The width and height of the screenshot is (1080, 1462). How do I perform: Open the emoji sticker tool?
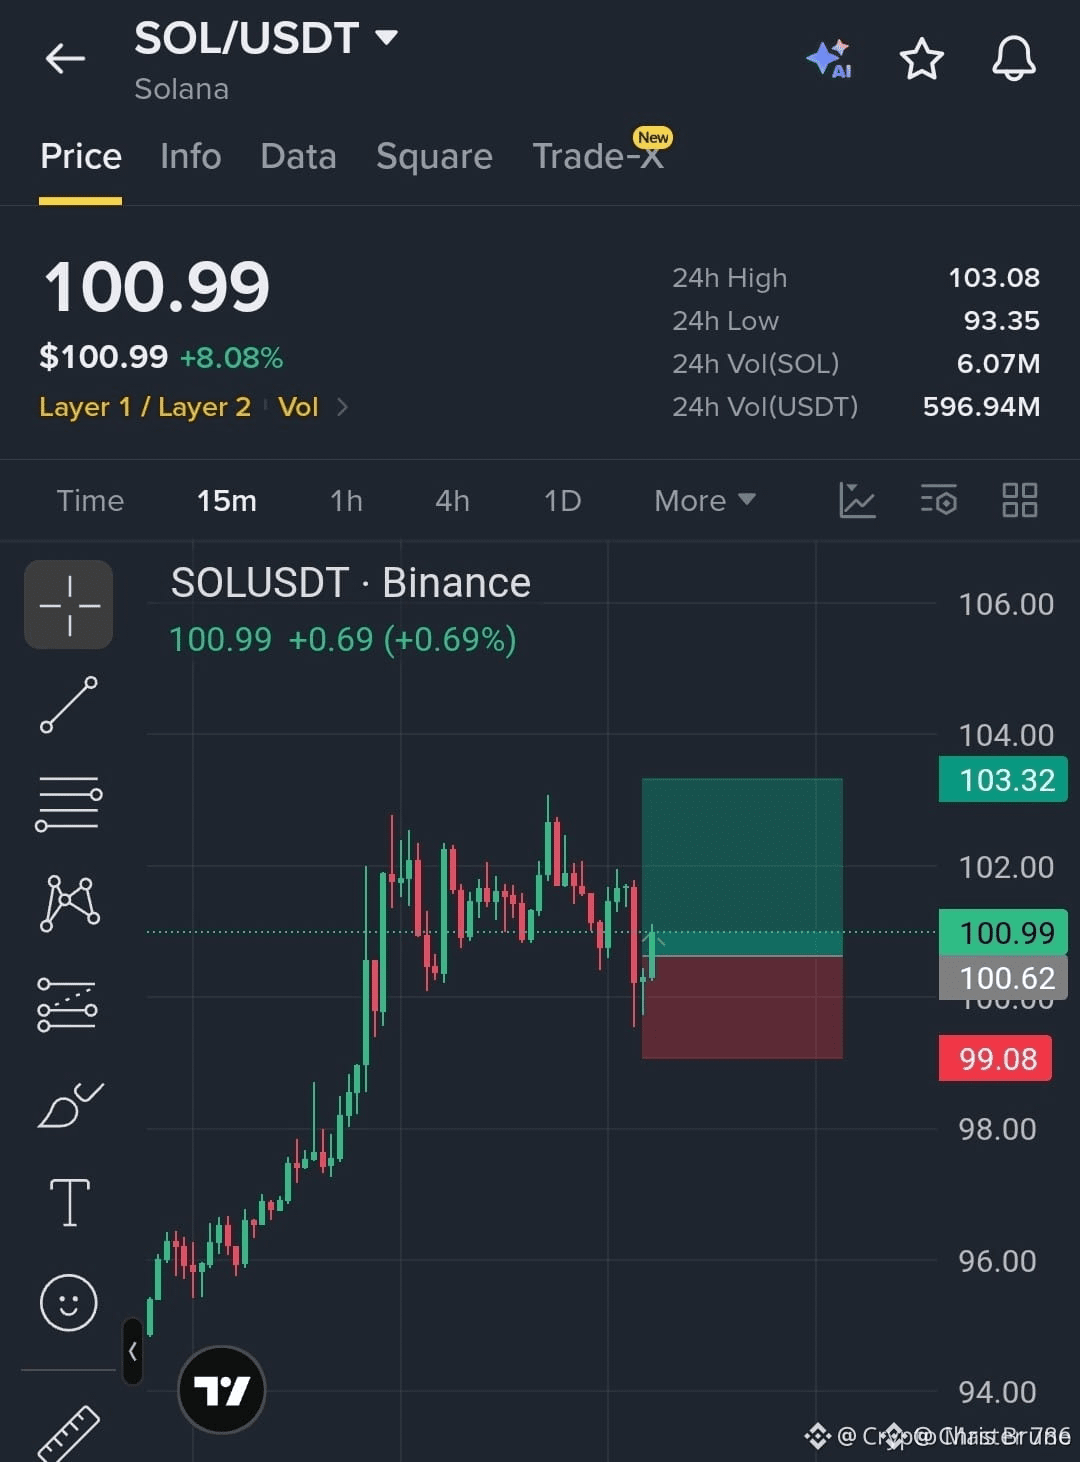[x=68, y=1302]
